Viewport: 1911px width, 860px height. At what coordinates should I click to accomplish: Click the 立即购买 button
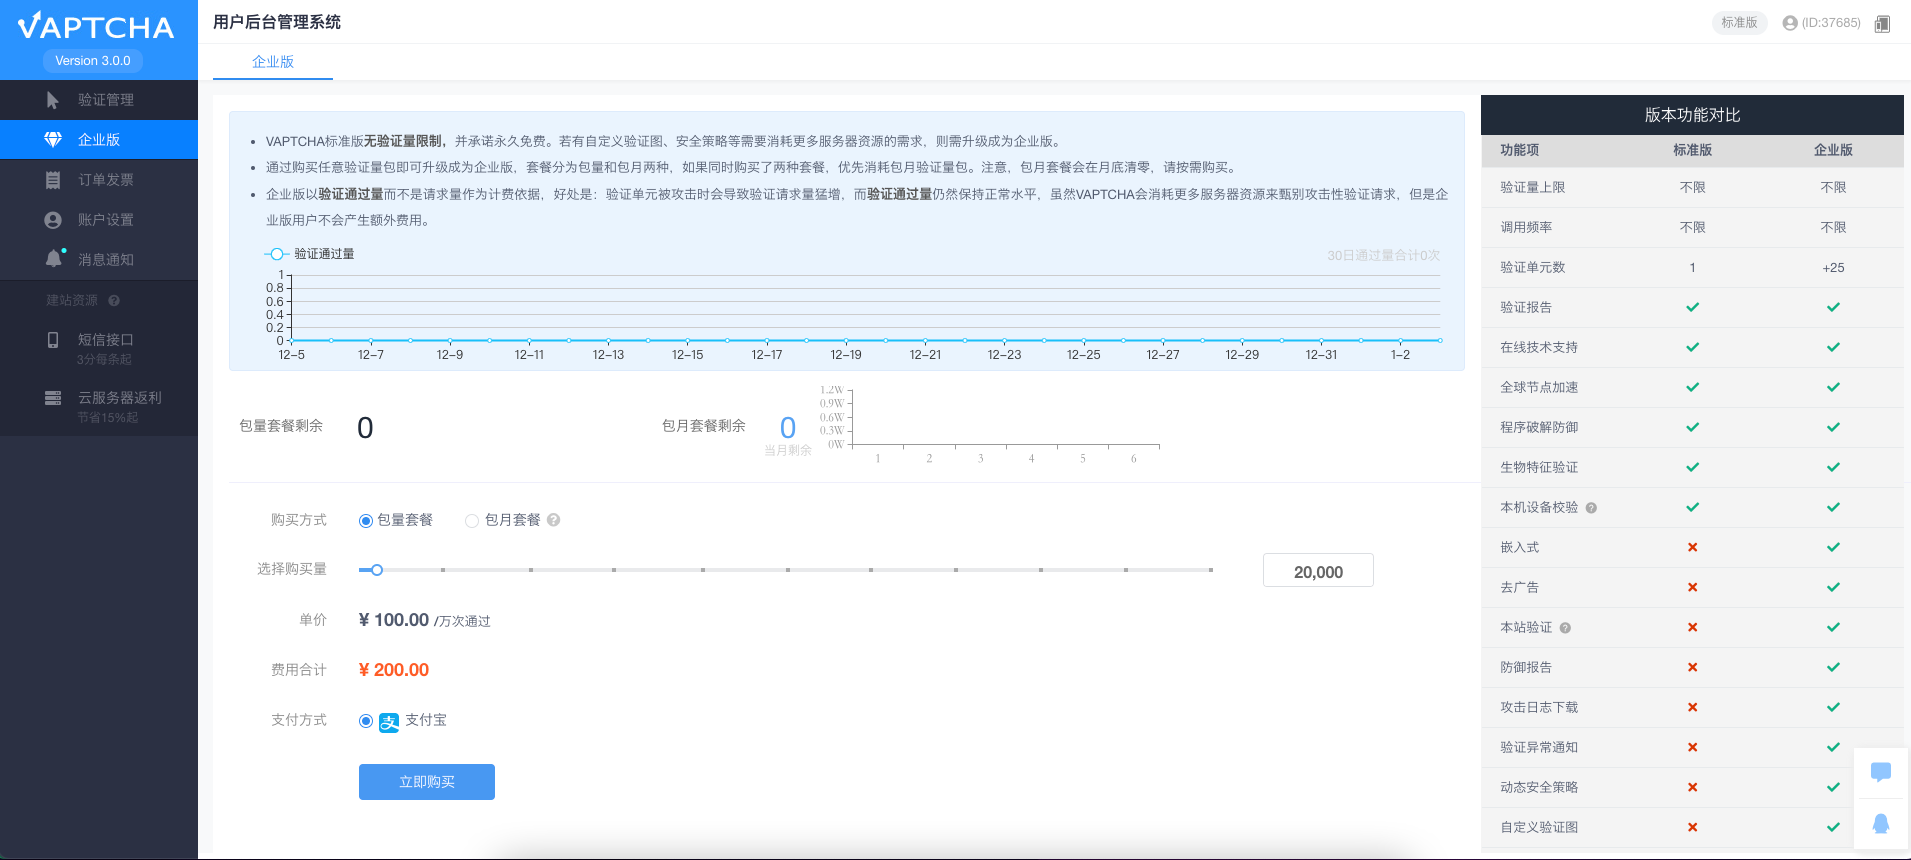click(x=427, y=782)
